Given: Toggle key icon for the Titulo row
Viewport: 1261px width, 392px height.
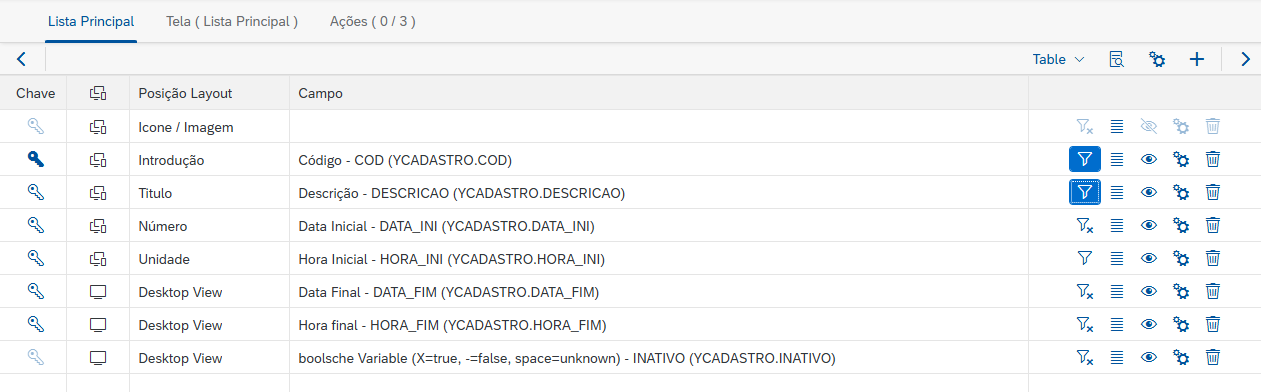Looking at the screenshot, I should (x=35, y=192).
